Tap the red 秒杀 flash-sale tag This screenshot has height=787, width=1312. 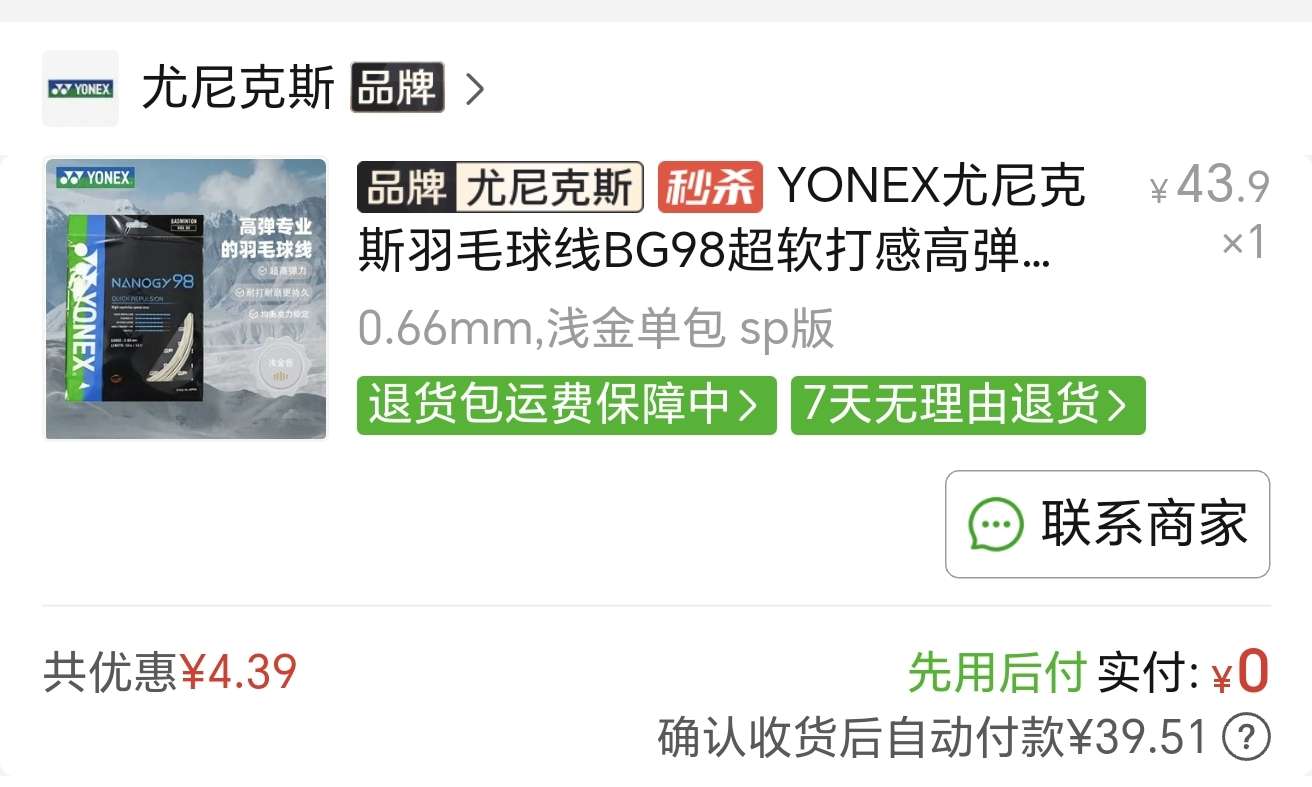point(710,187)
